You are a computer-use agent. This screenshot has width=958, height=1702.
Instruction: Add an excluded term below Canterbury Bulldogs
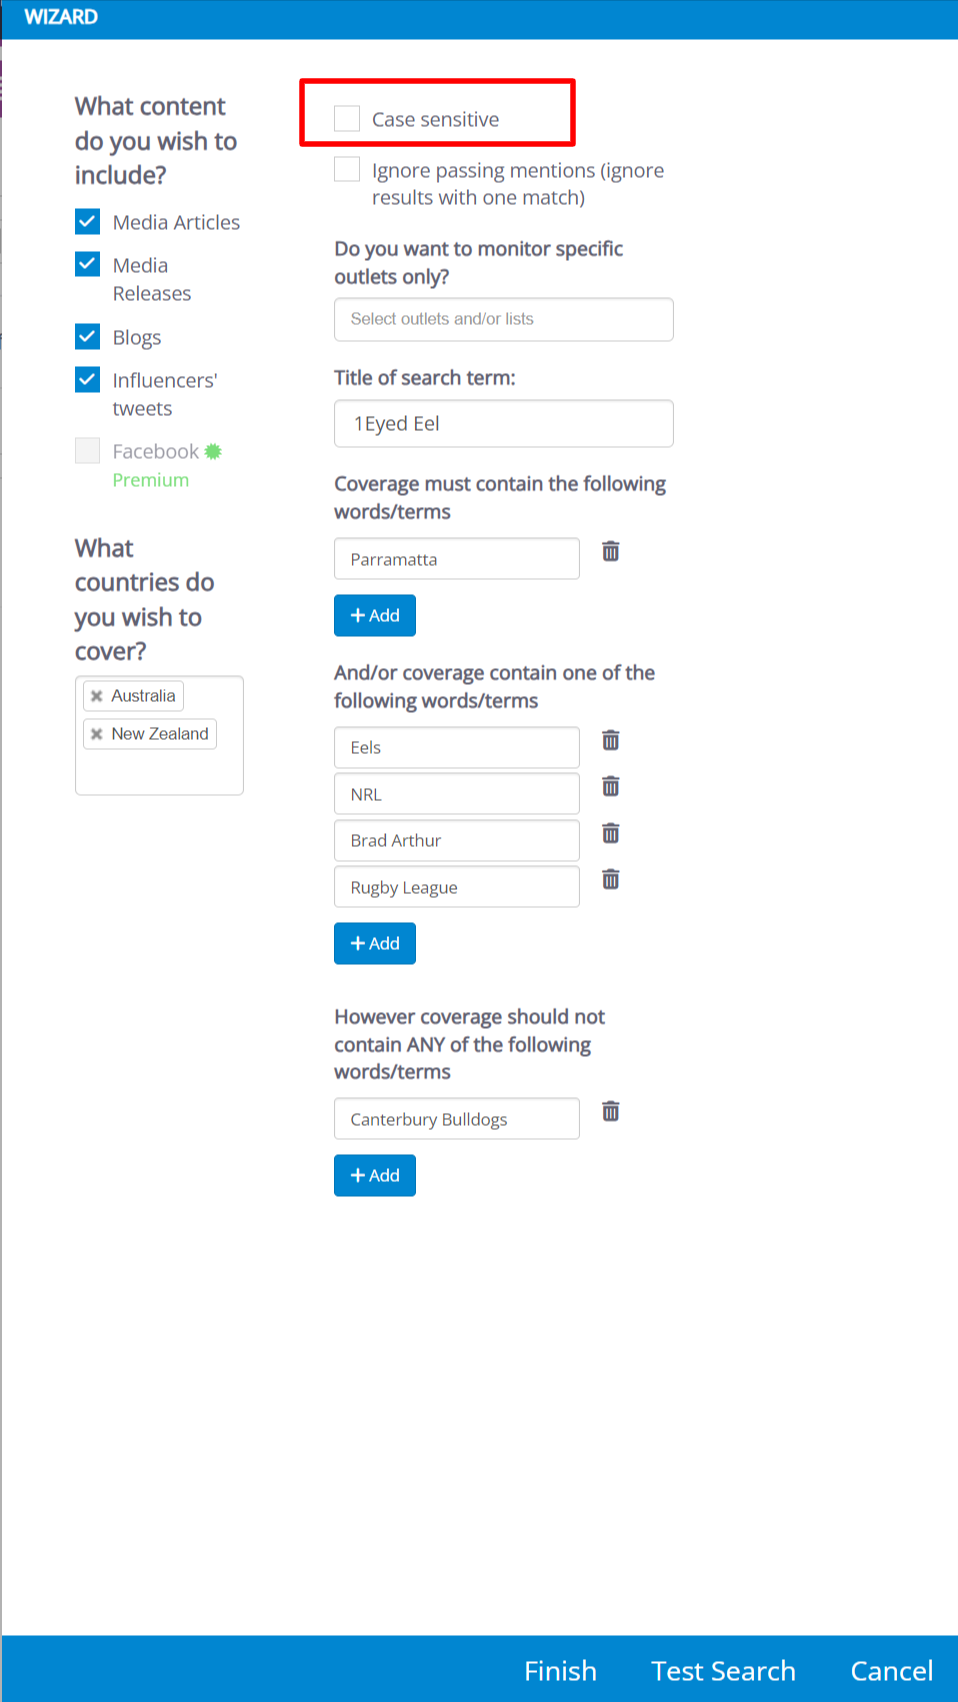pos(375,1176)
